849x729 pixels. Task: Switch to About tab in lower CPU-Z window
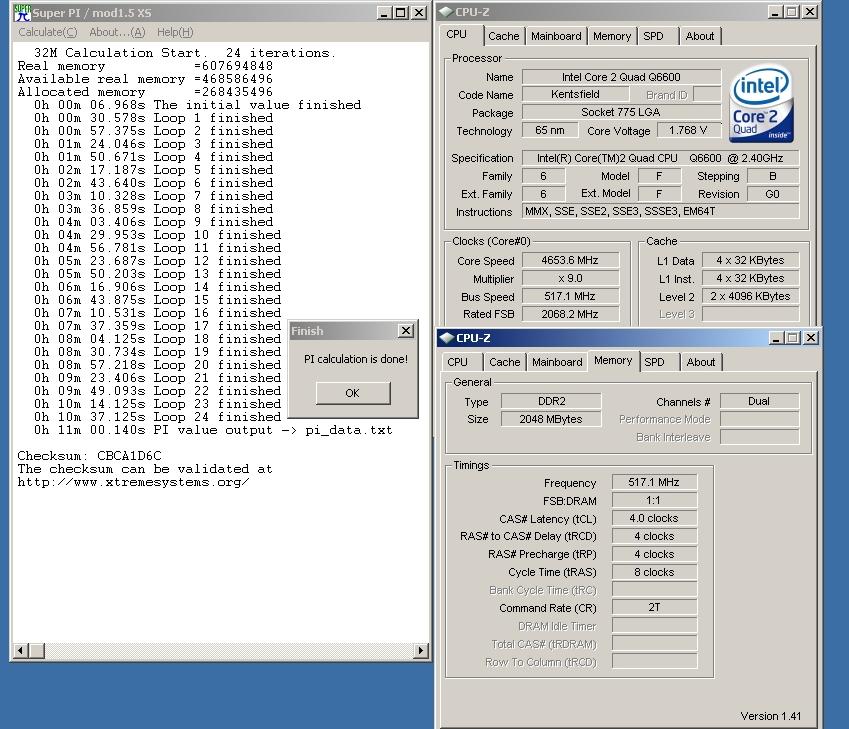point(701,362)
